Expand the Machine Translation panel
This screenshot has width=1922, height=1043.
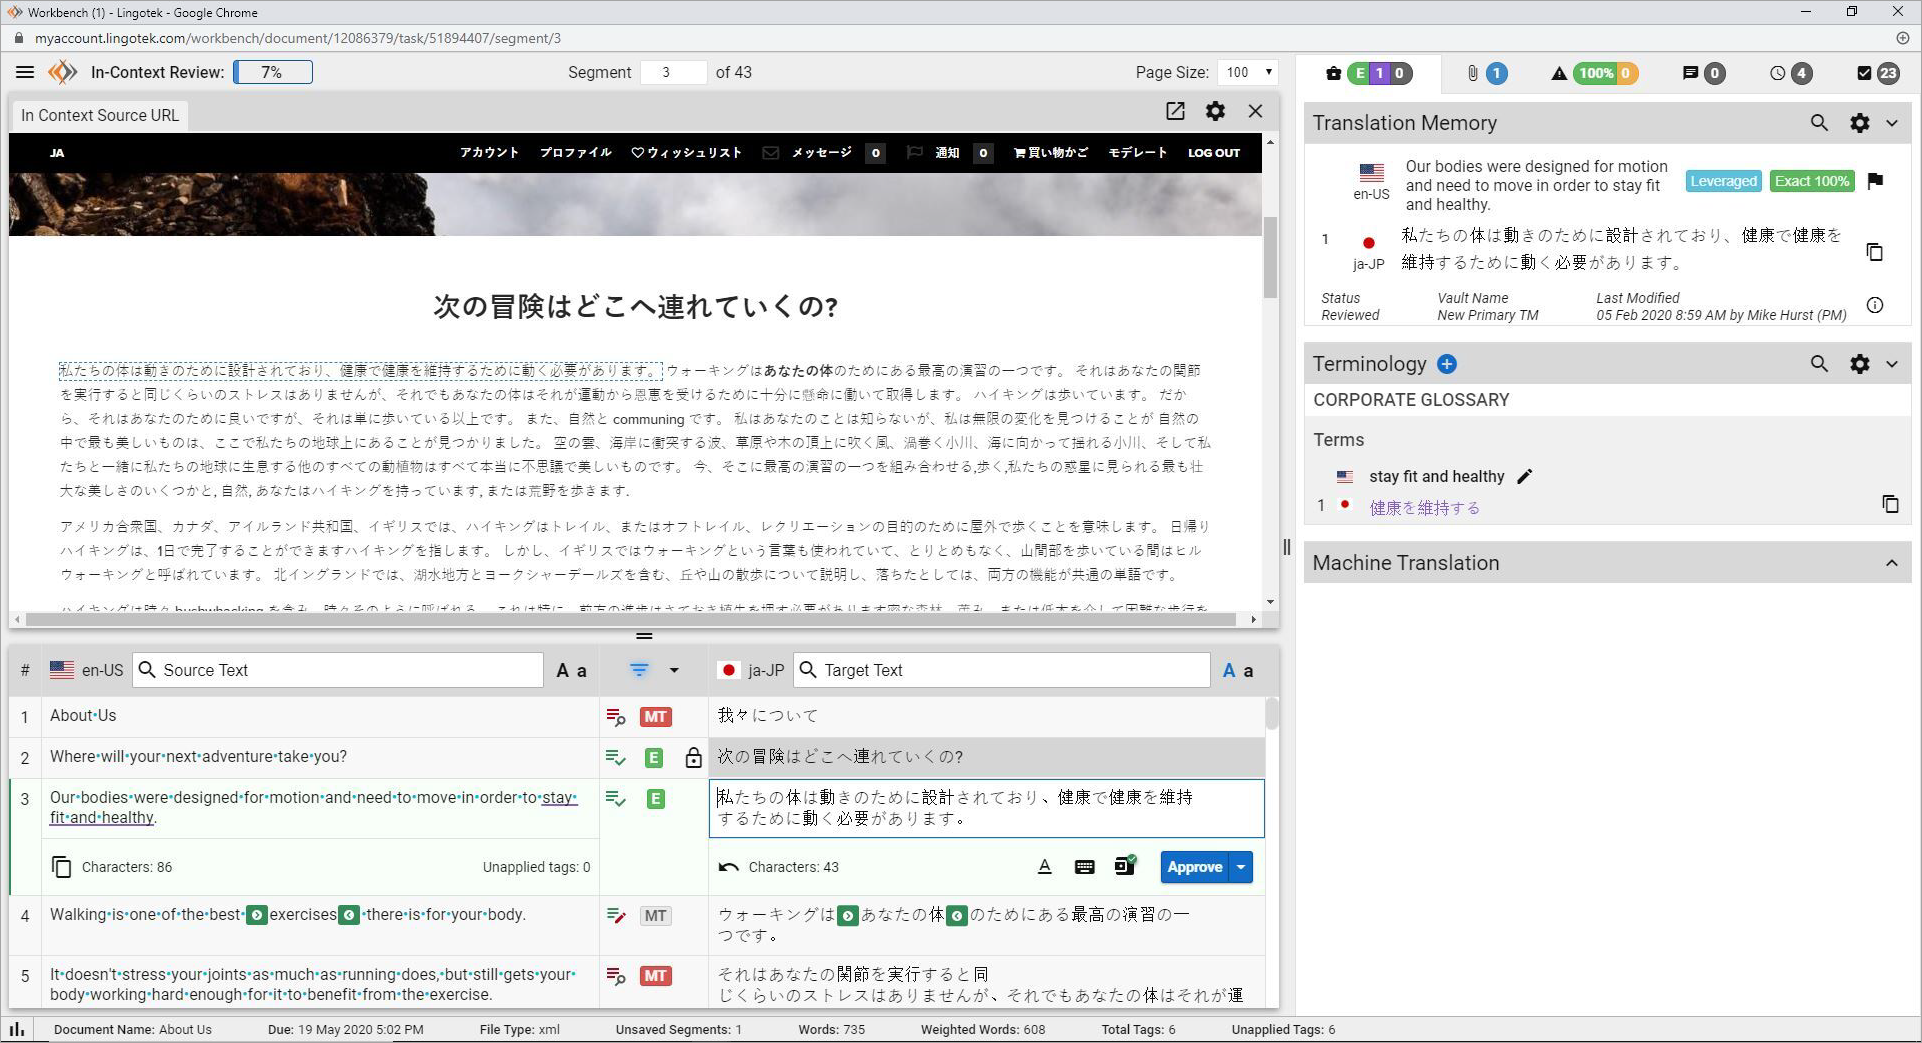pos(1891,563)
